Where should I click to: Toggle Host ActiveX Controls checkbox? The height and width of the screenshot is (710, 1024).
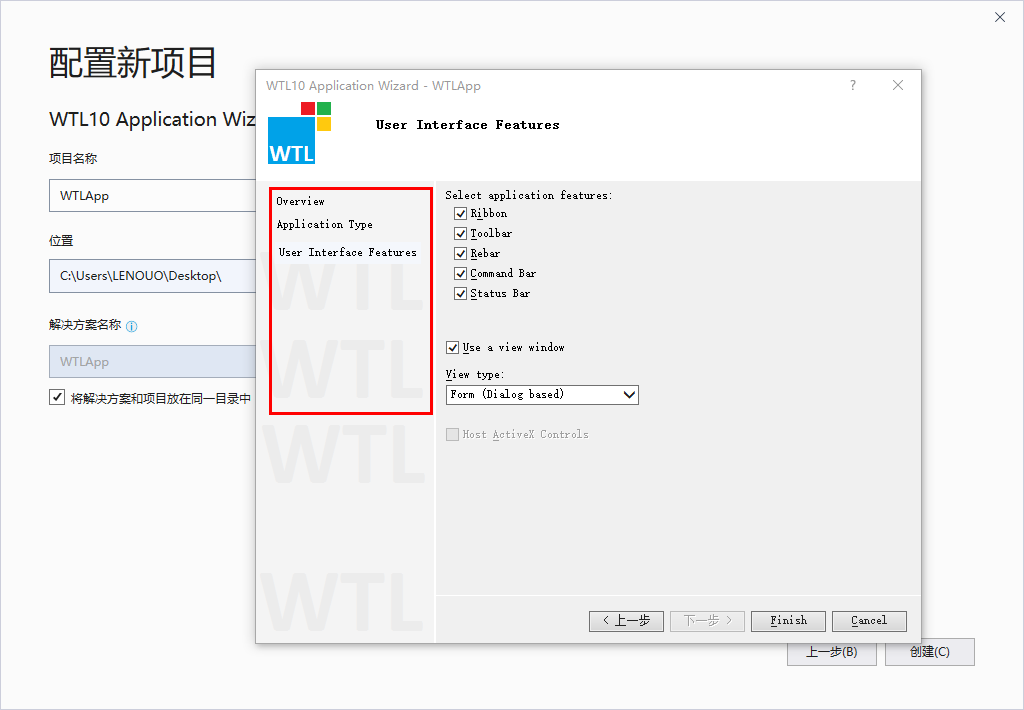pos(453,434)
